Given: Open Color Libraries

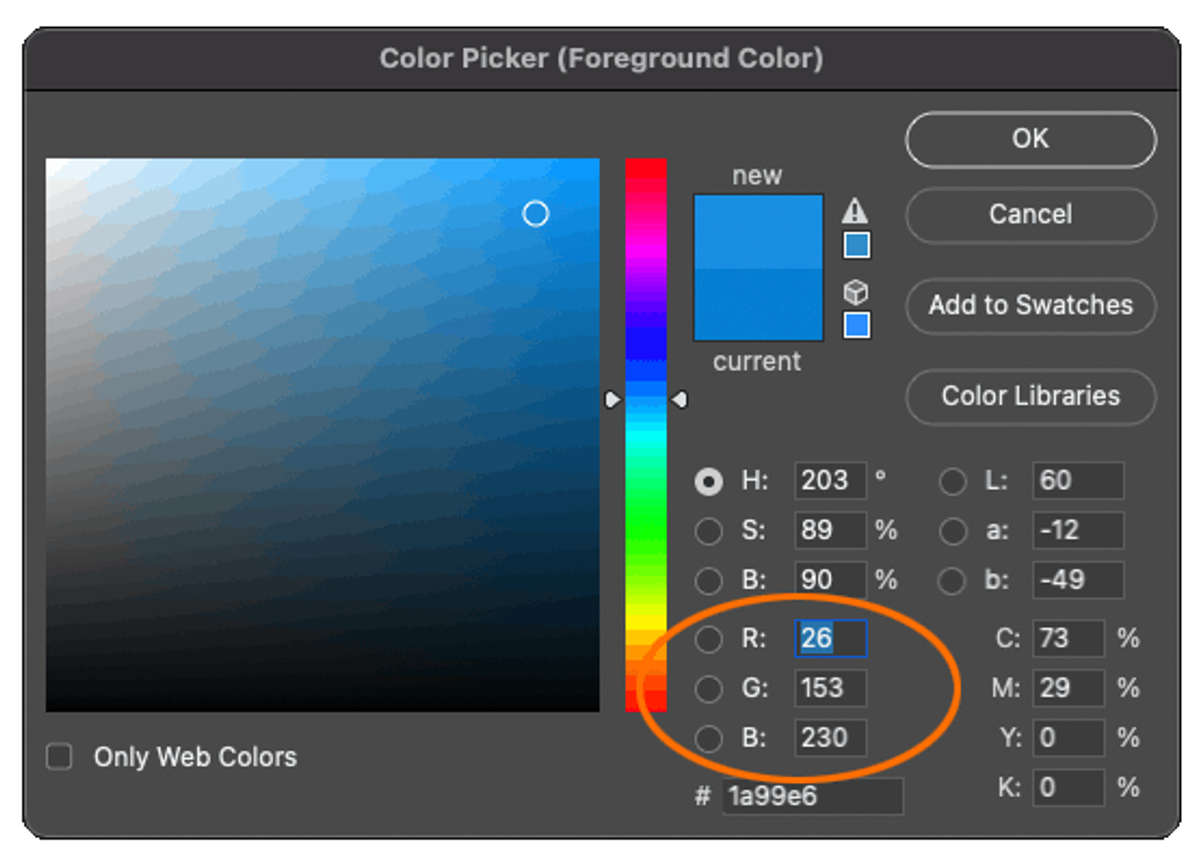Looking at the screenshot, I should (x=1031, y=397).
